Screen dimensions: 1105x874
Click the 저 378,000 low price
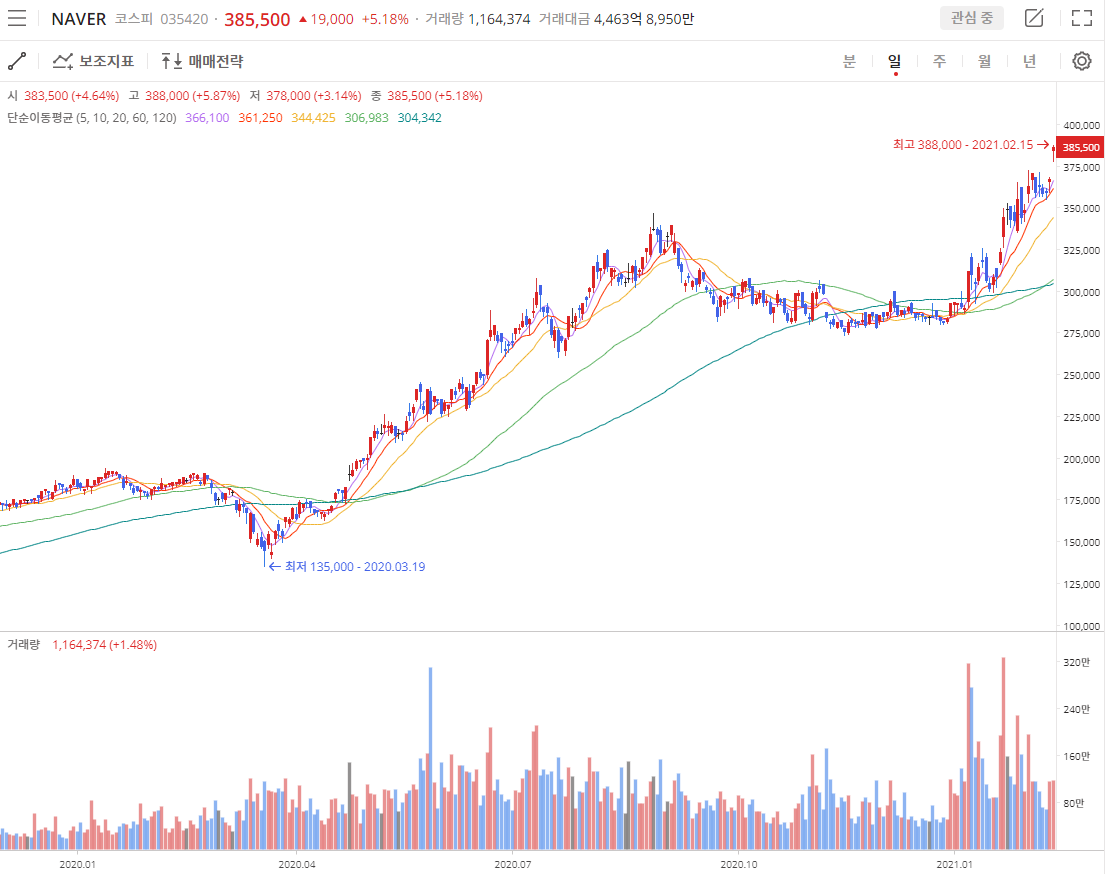tap(305, 96)
